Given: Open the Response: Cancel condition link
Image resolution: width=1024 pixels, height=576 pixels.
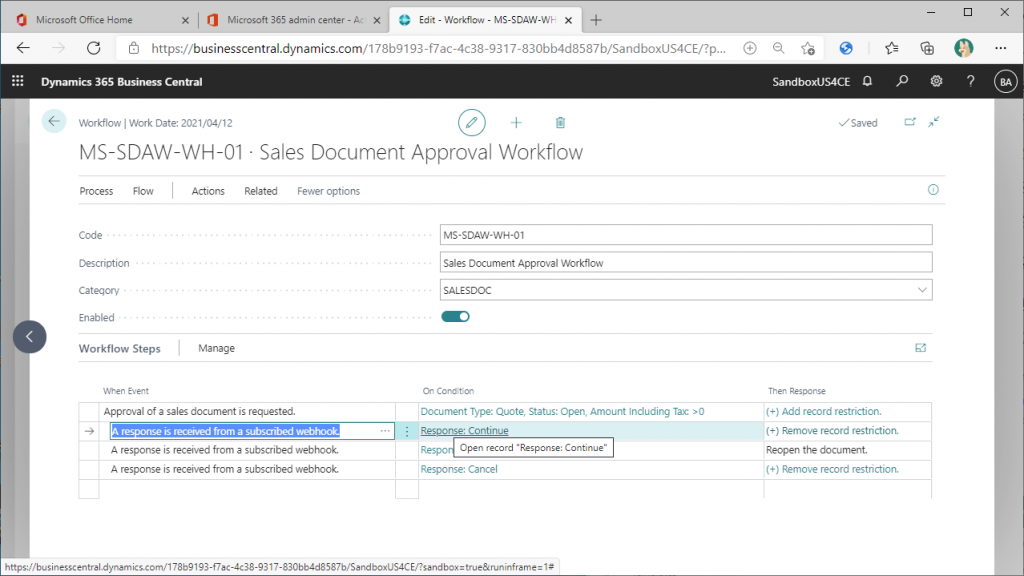Looking at the screenshot, I should 458,469.
